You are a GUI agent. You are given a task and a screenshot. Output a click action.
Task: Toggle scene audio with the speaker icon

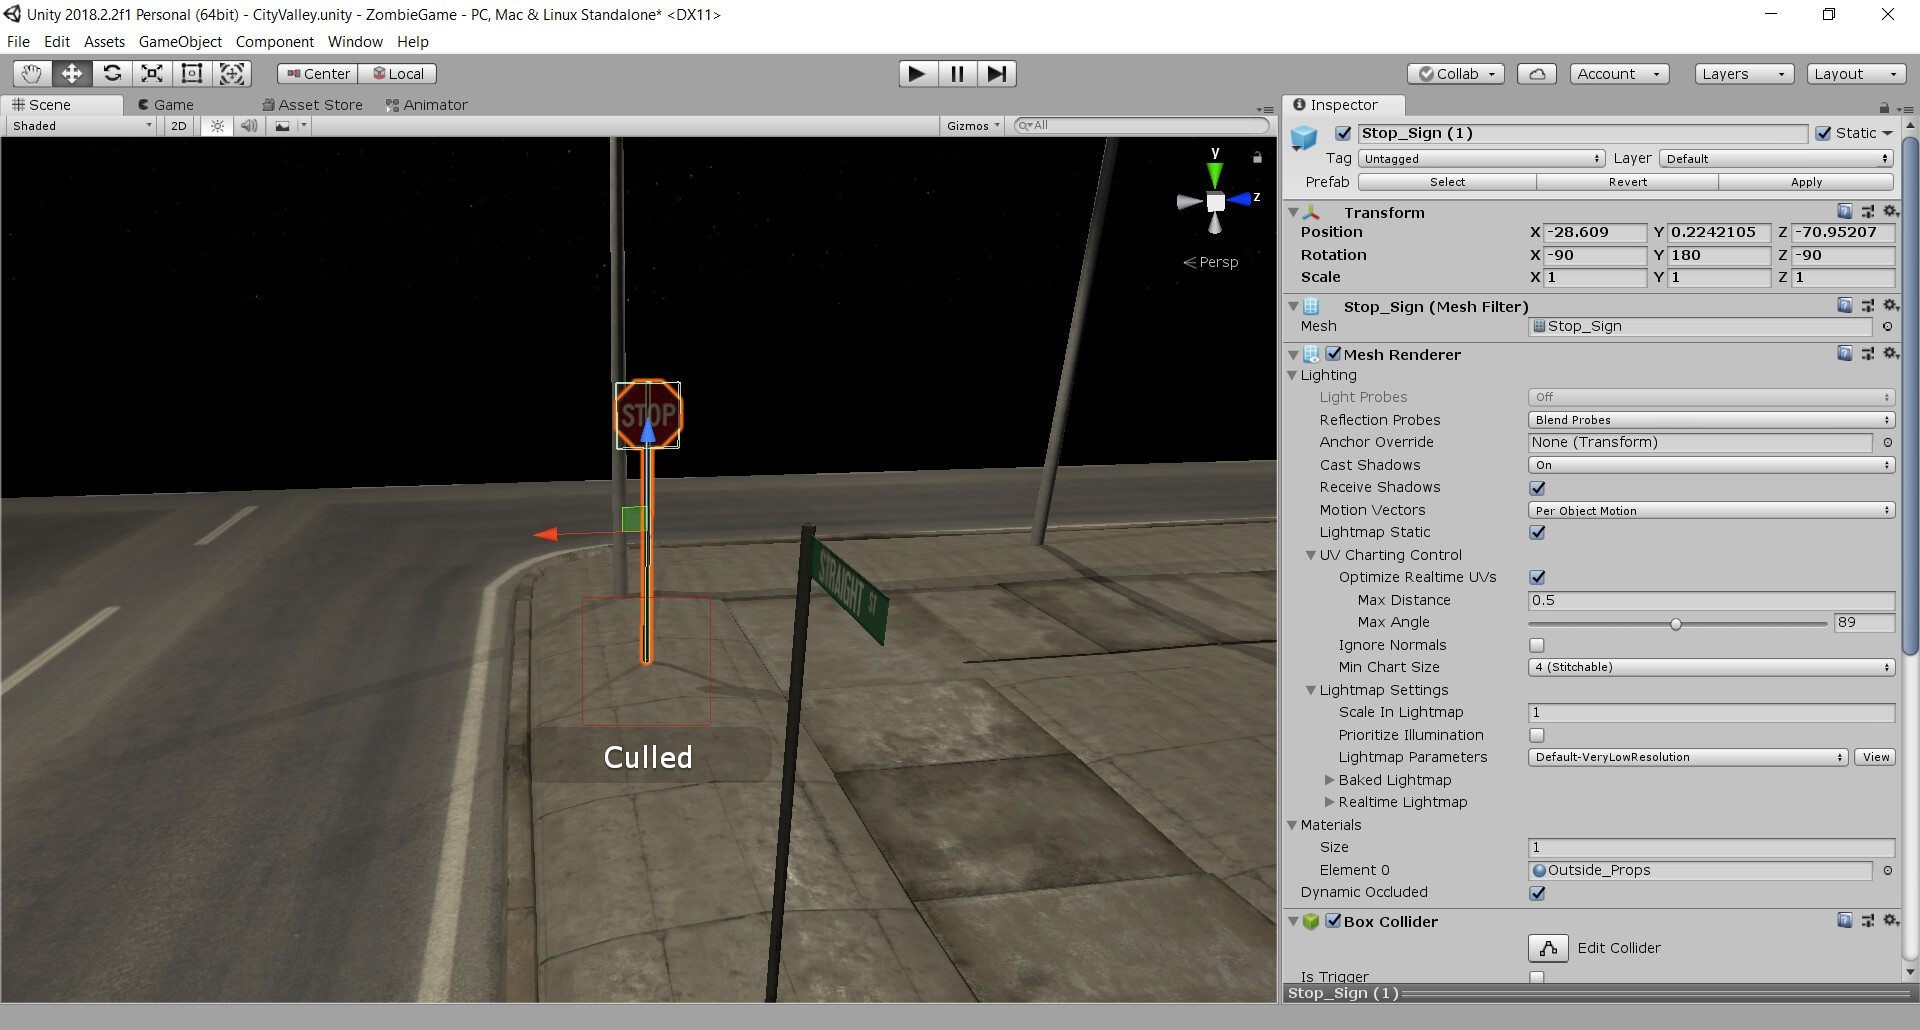tap(249, 125)
